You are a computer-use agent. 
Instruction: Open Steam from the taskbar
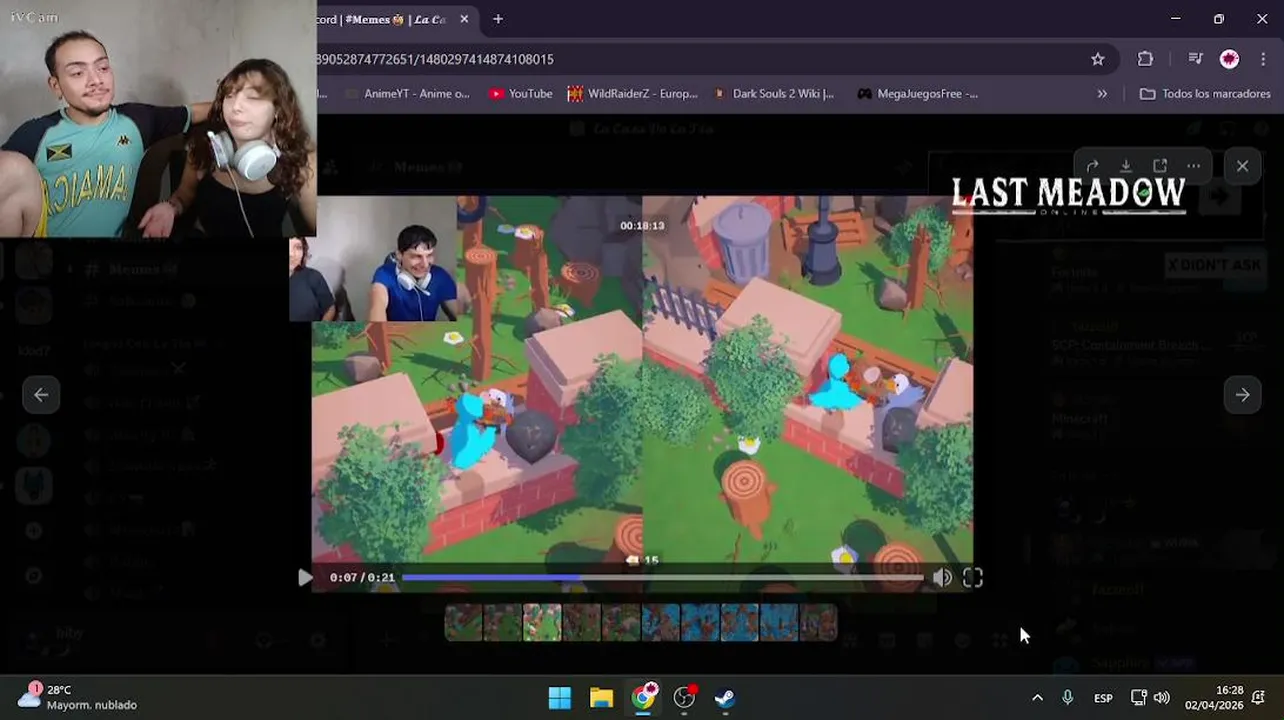tap(725, 697)
